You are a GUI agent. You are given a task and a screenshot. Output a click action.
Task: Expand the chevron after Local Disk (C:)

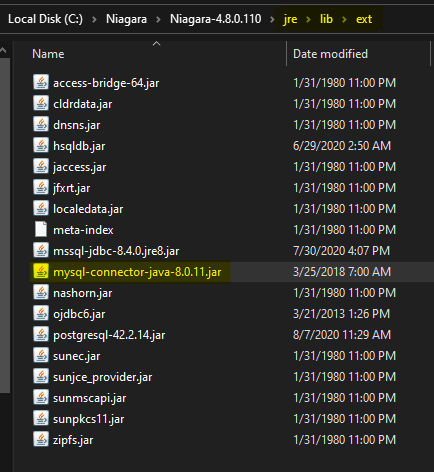(95, 19)
